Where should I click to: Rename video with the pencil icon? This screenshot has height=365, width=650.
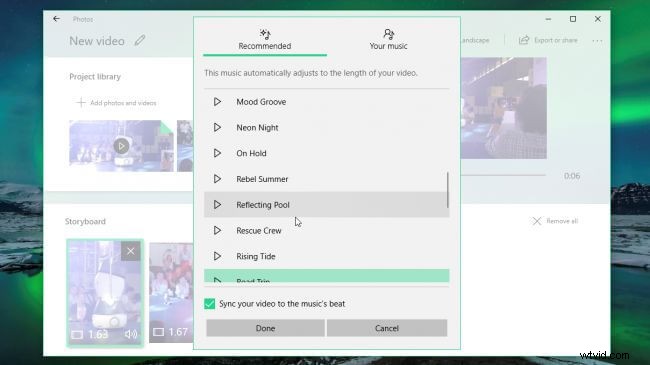point(140,41)
